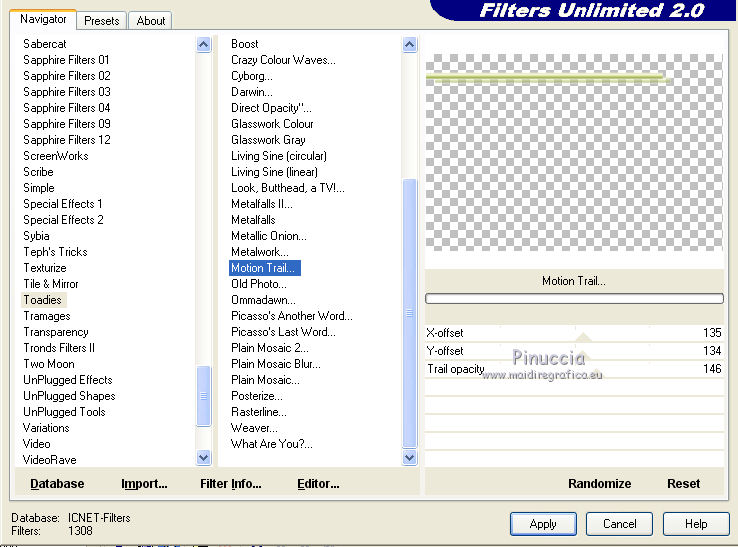Image resolution: width=738 pixels, height=547 pixels.
Task: Click the Import... button
Action: pyautogui.click(x=144, y=483)
